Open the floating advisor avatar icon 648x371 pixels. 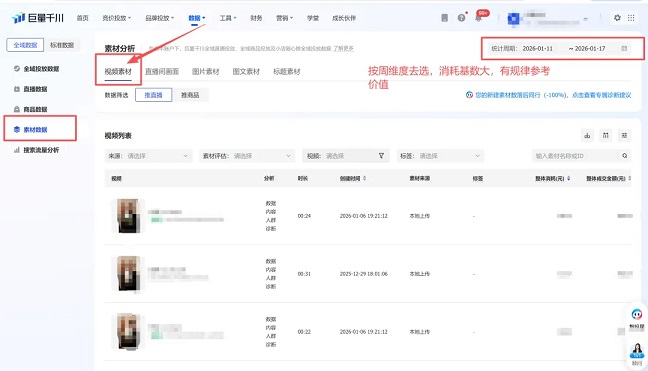(637, 351)
